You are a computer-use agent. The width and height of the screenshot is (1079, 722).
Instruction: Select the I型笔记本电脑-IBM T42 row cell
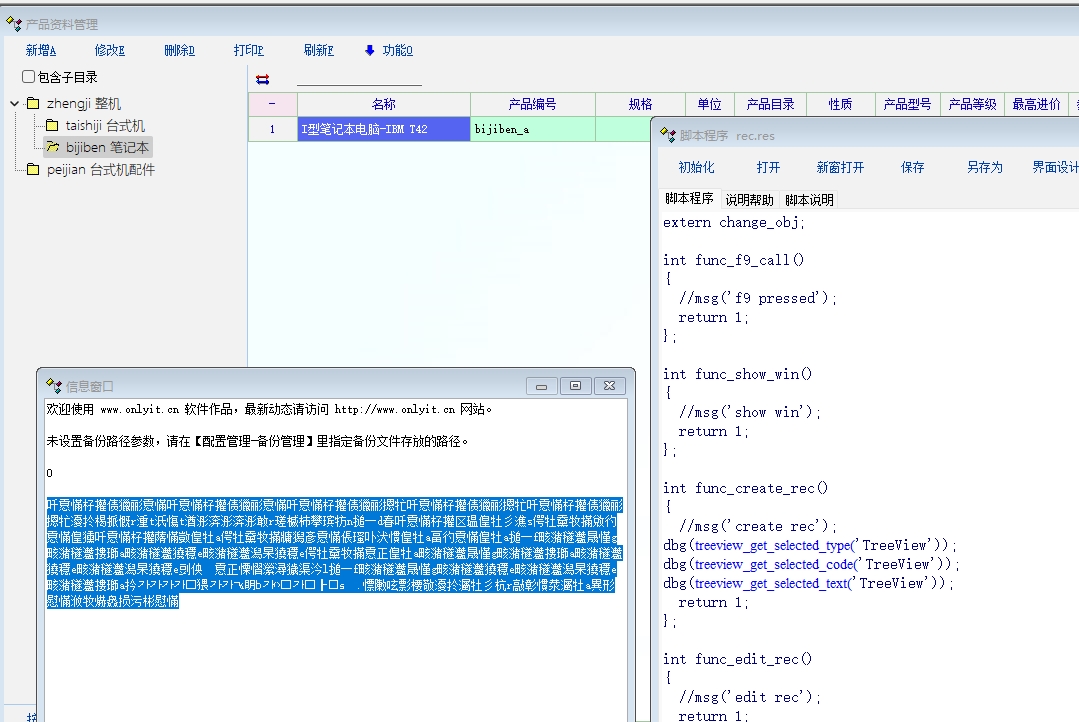pos(383,129)
